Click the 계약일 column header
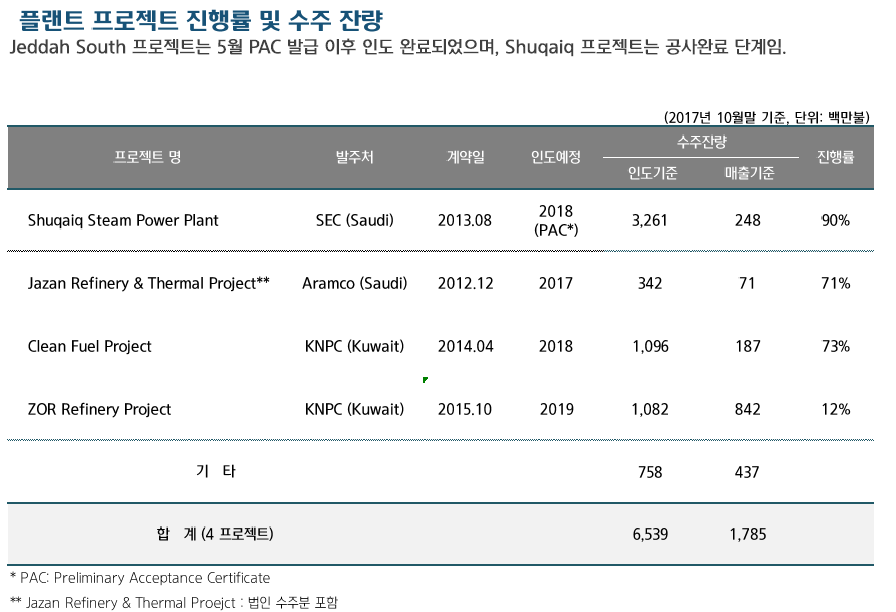 pos(464,157)
